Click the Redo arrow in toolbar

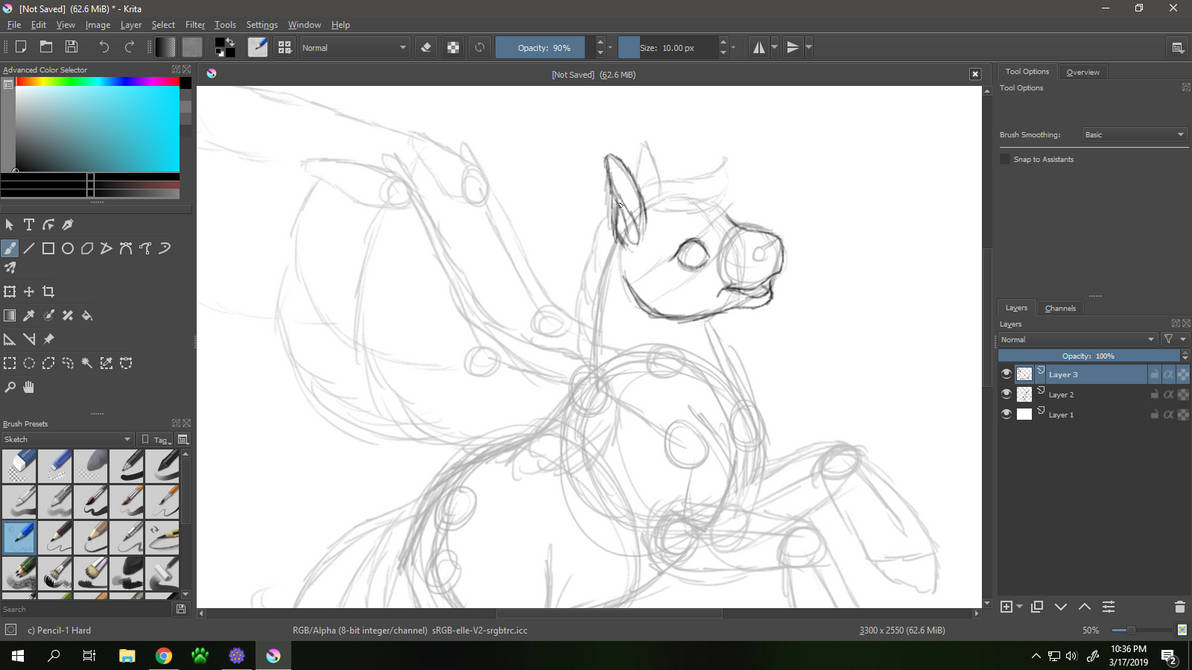[129, 47]
